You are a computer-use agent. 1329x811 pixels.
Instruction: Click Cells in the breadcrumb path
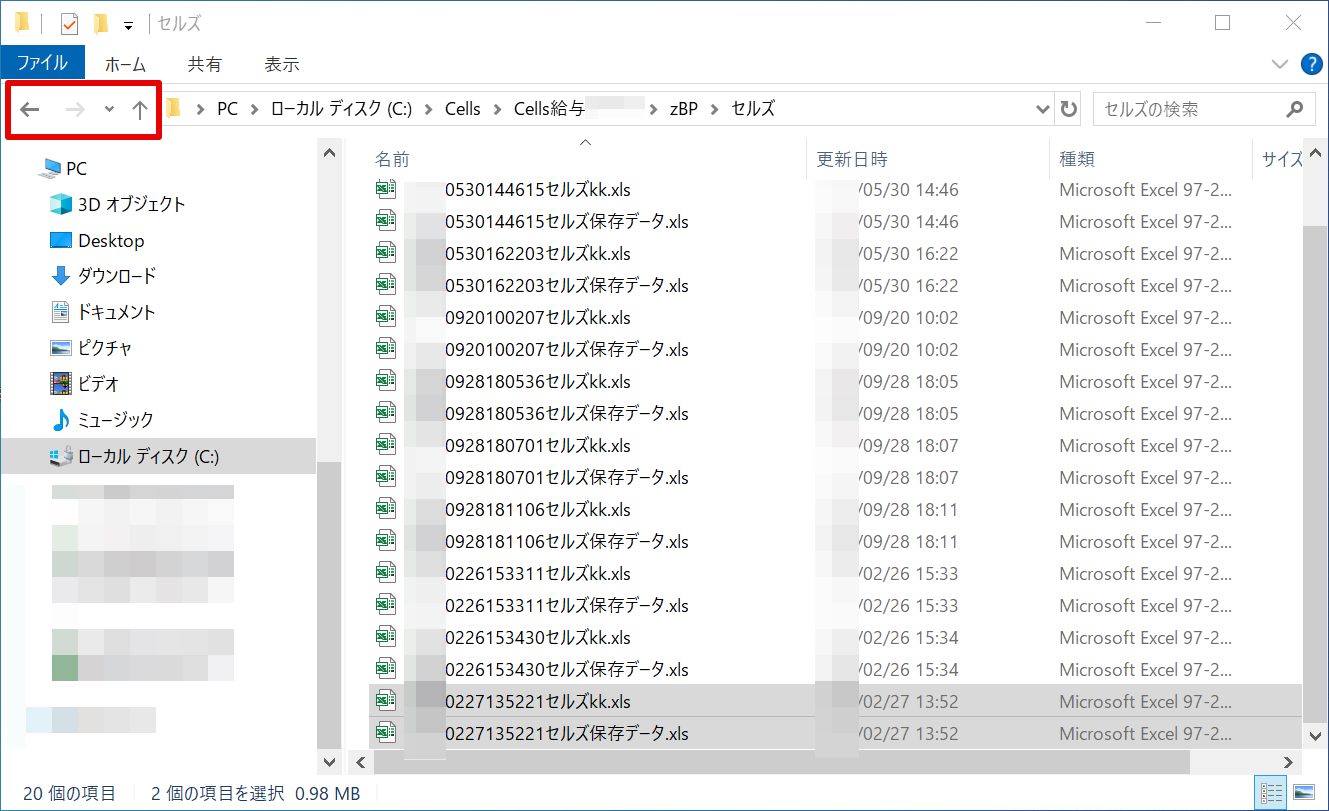pos(462,109)
